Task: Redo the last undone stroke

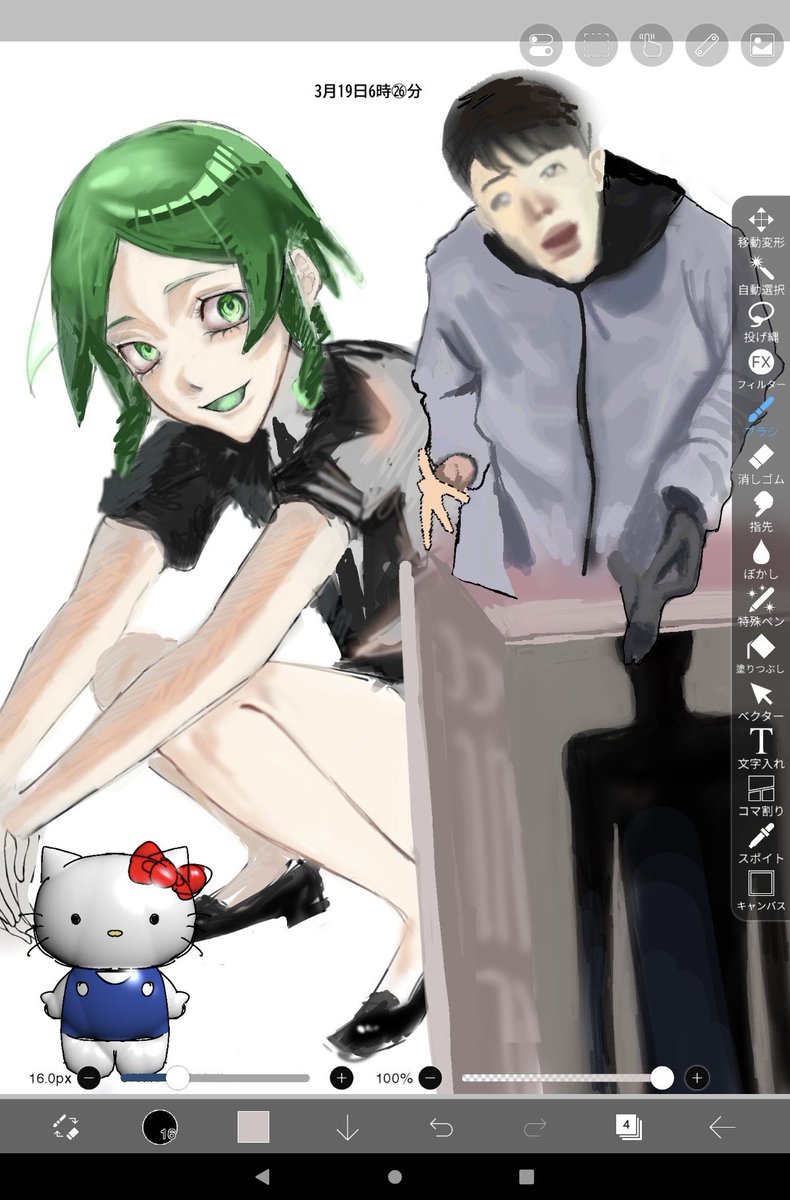Action: (535, 1127)
